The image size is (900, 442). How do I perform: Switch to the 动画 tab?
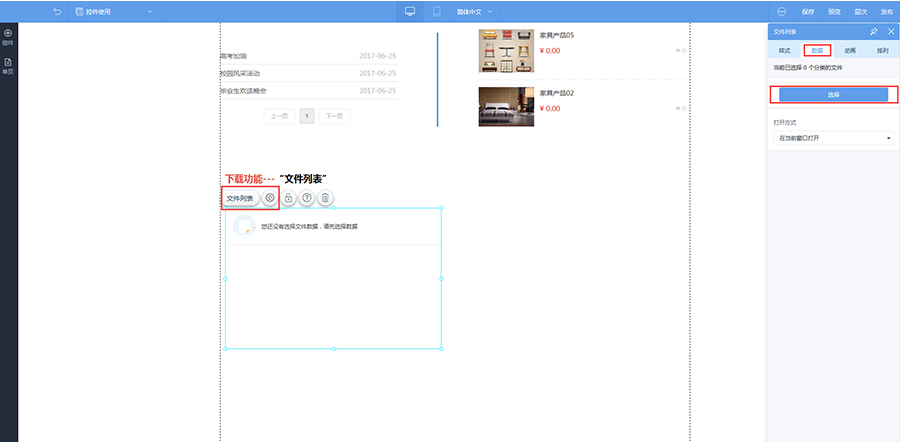click(x=850, y=51)
